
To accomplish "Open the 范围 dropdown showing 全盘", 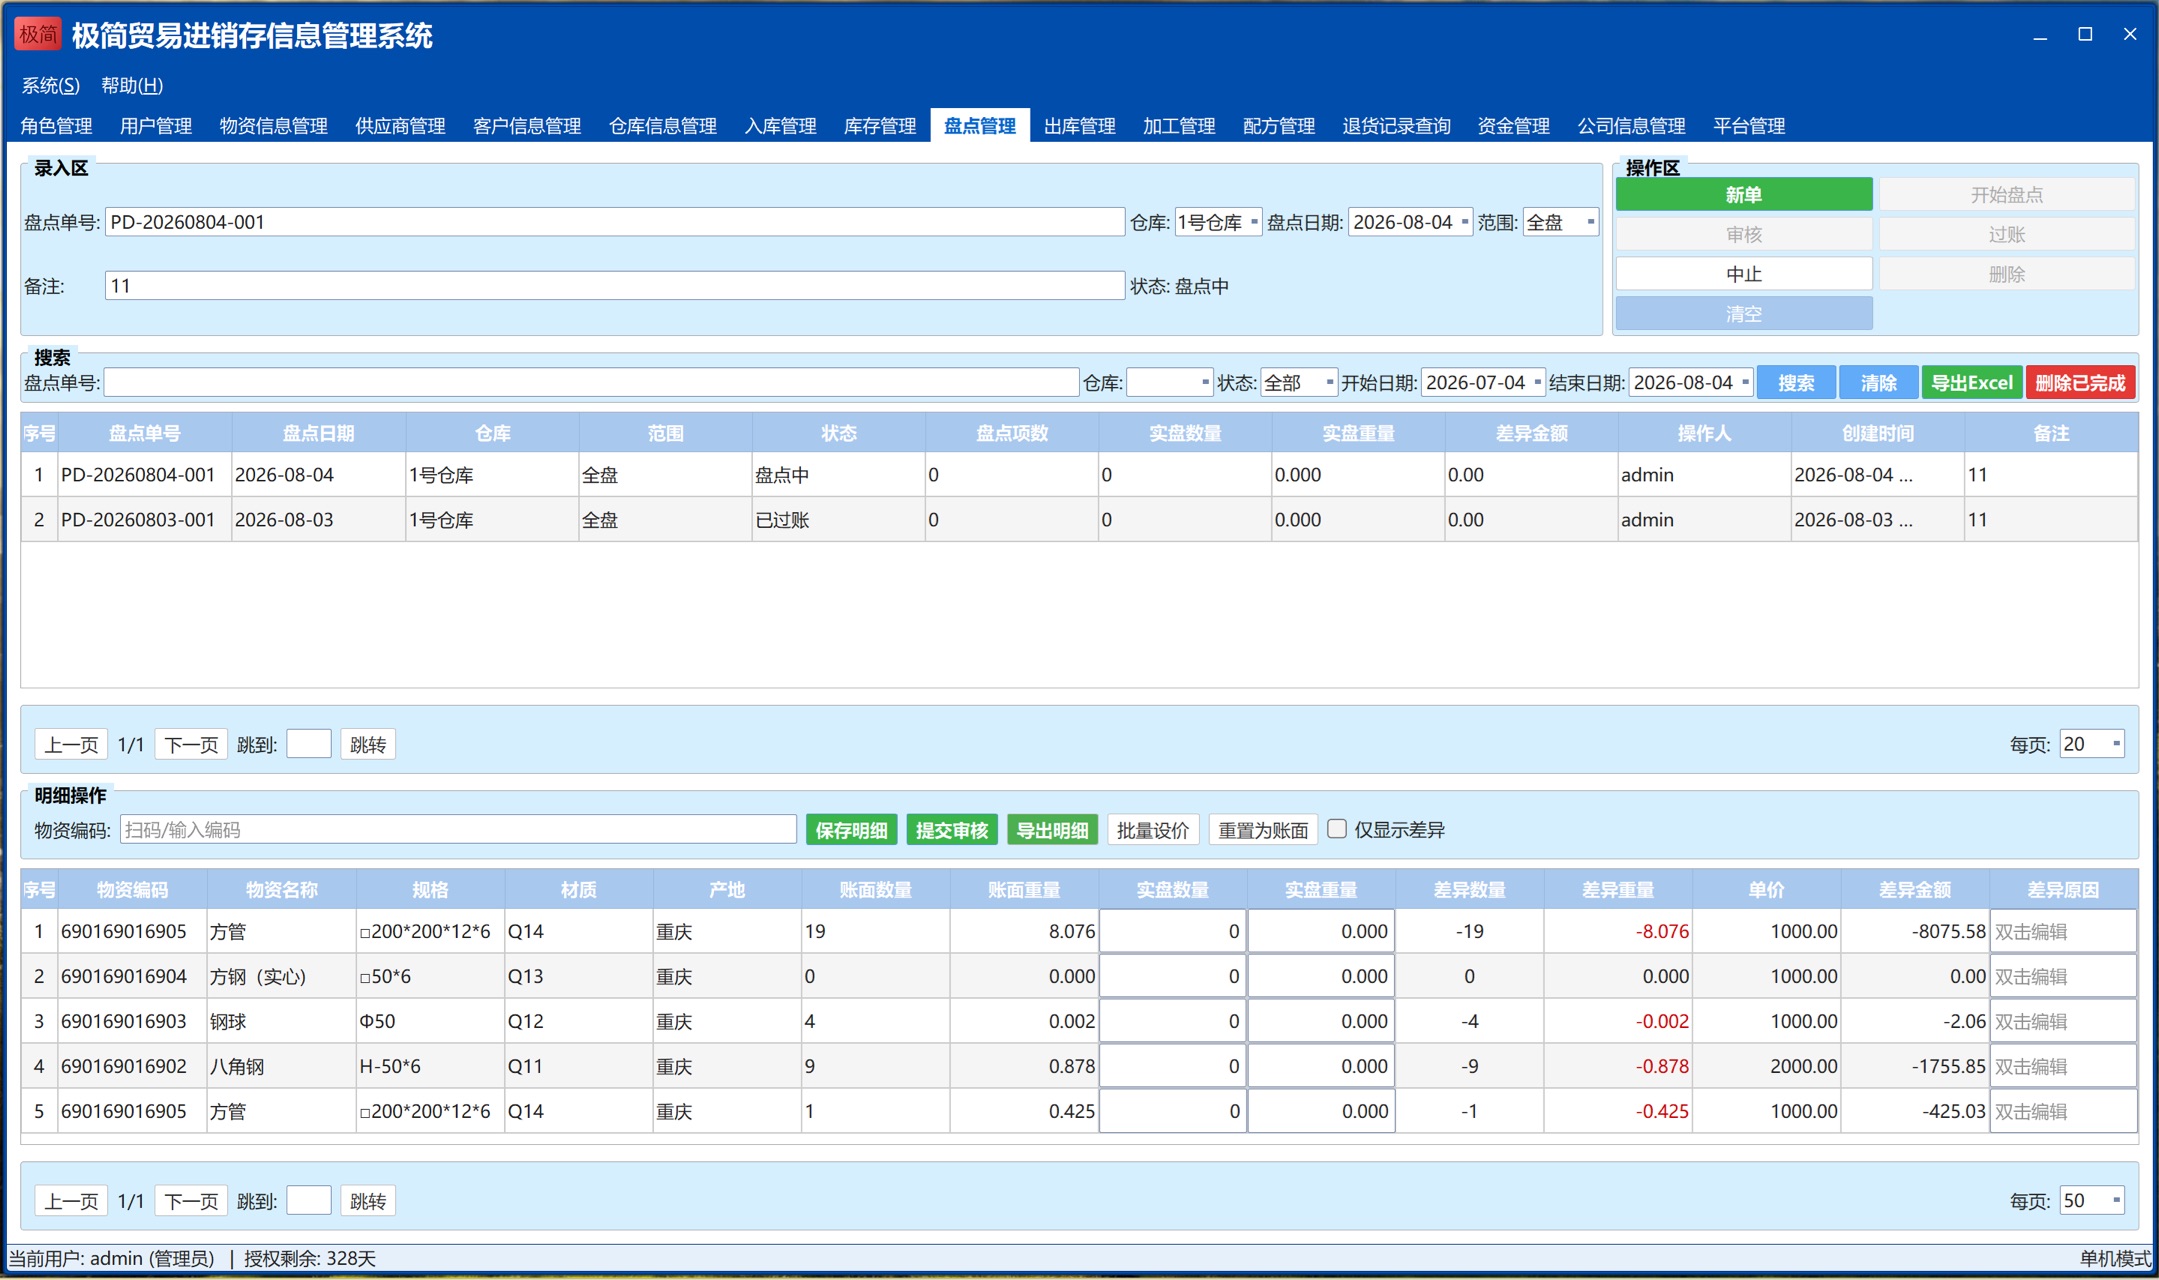I will pyautogui.click(x=1560, y=222).
